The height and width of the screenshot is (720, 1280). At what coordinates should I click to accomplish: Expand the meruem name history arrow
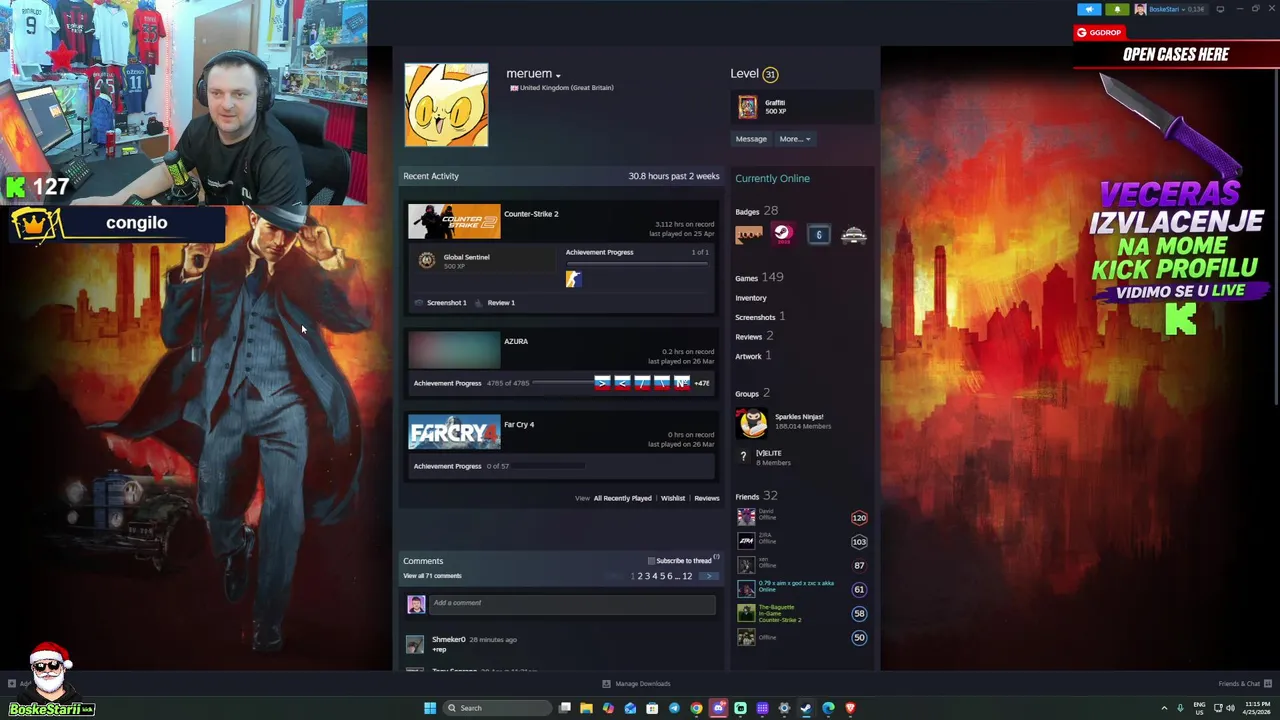(558, 75)
